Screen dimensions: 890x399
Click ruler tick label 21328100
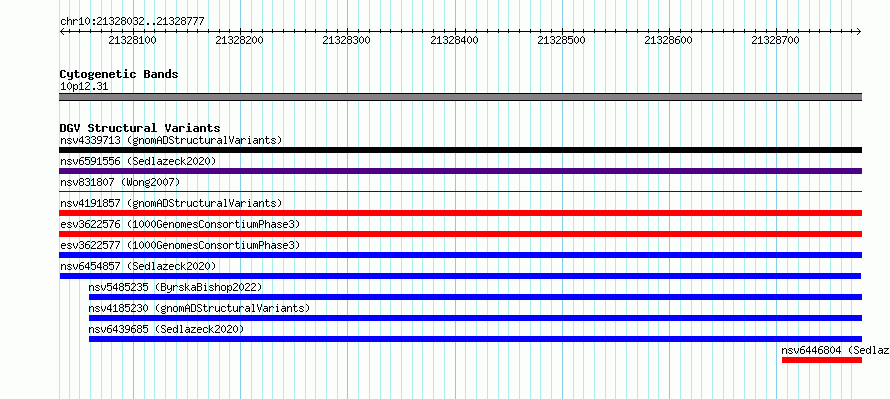tap(132, 40)
